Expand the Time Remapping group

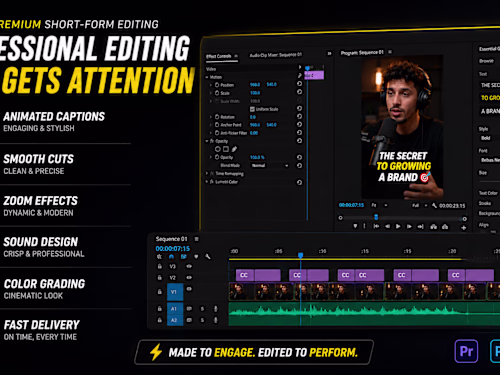[207, 173]
